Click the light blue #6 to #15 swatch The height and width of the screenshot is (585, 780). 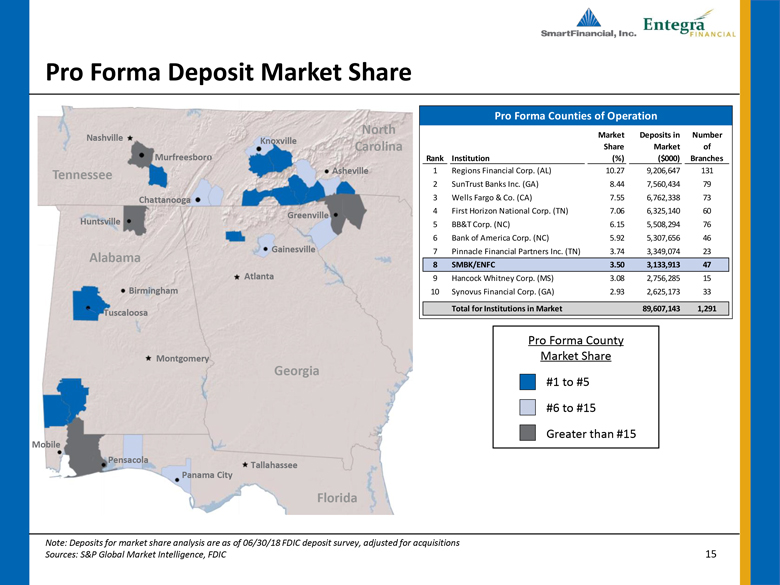[x=527, y=407]
